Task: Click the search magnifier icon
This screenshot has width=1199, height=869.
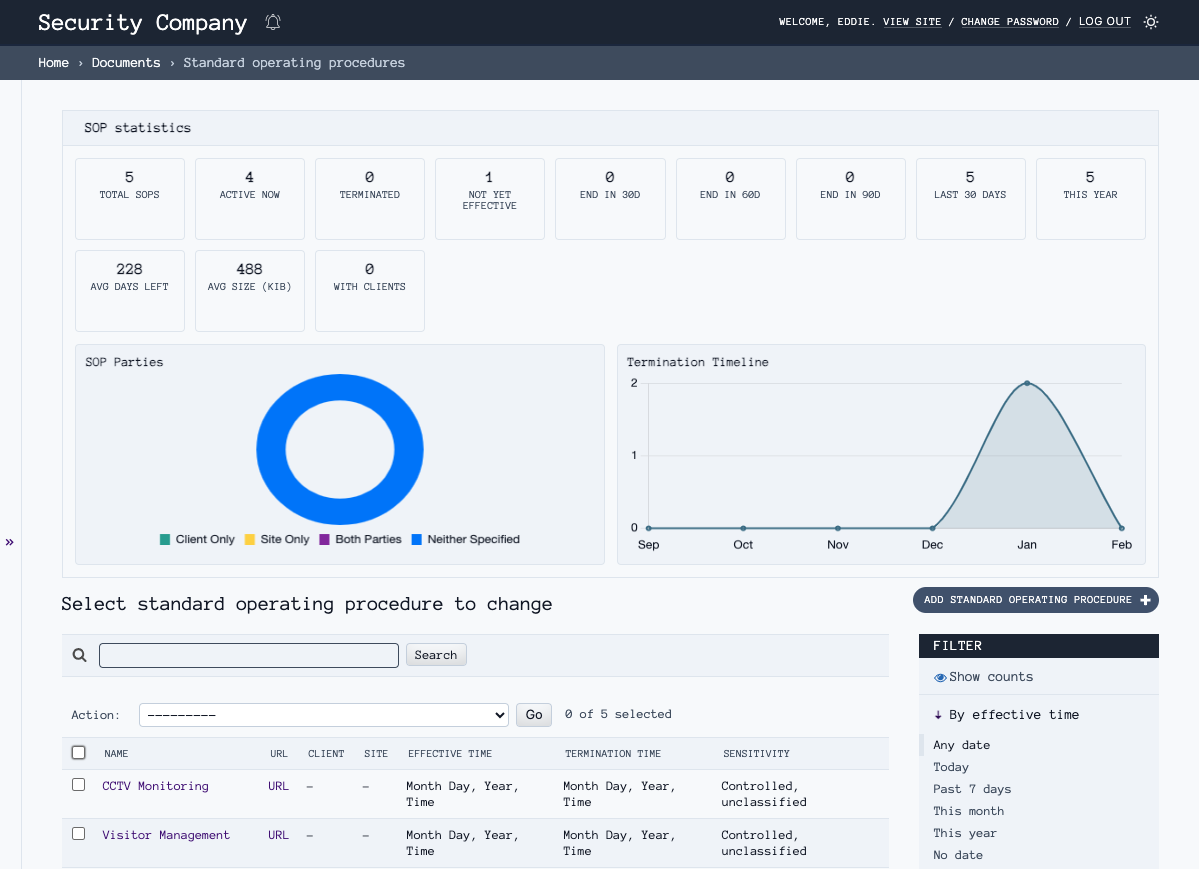Action: tap(80, 655)
